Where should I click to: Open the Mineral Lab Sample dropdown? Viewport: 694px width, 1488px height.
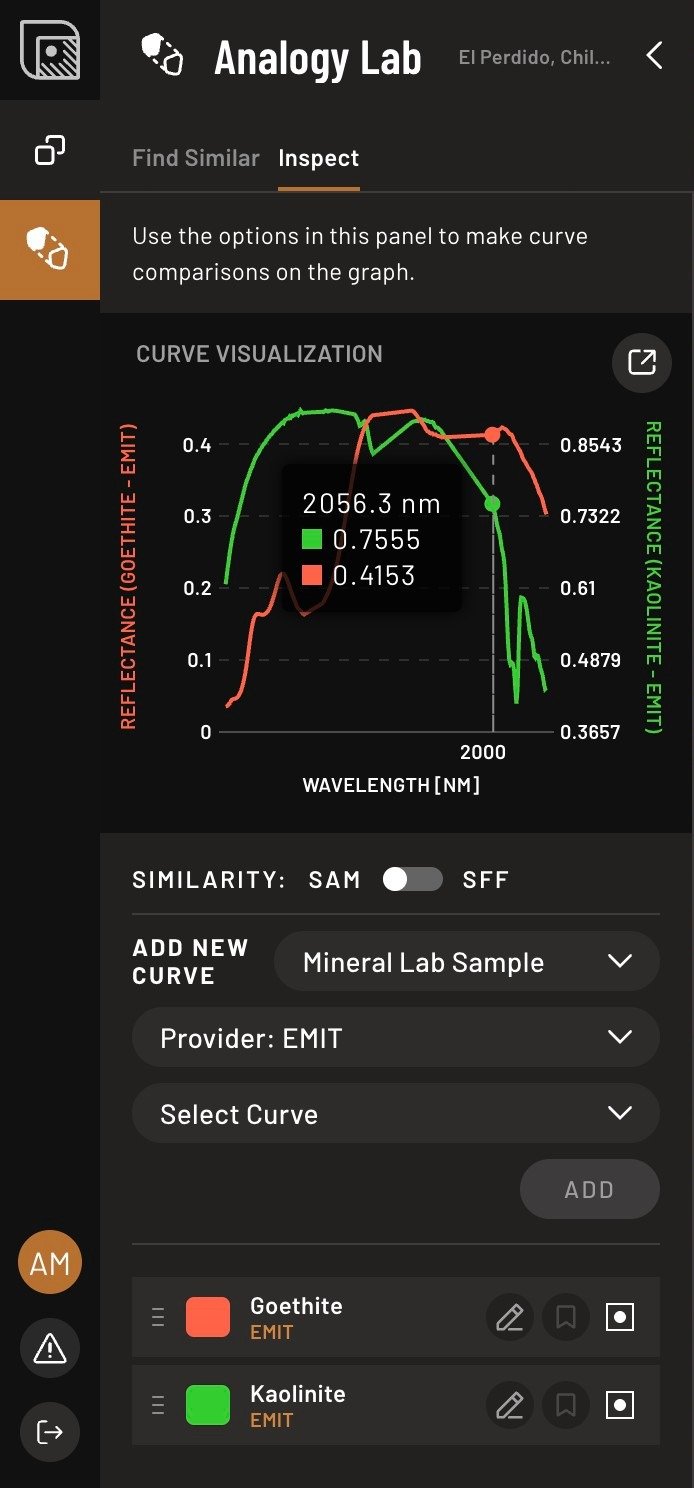(x=467, y=962)
